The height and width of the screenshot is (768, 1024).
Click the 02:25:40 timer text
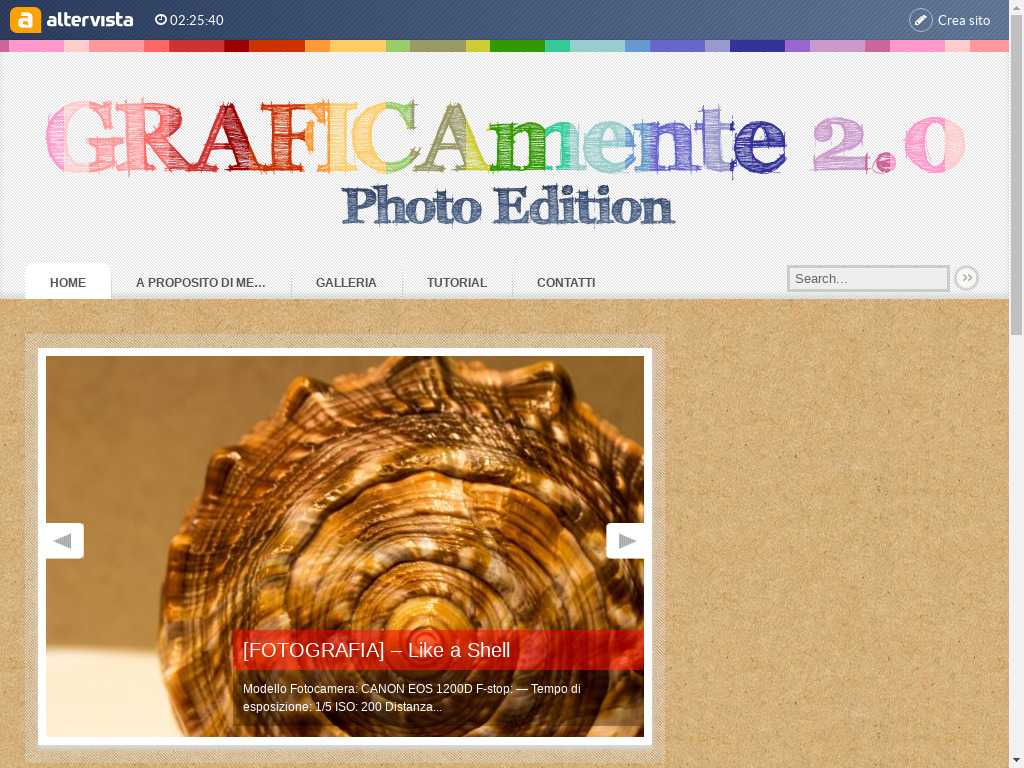click(x=197, y=20)
